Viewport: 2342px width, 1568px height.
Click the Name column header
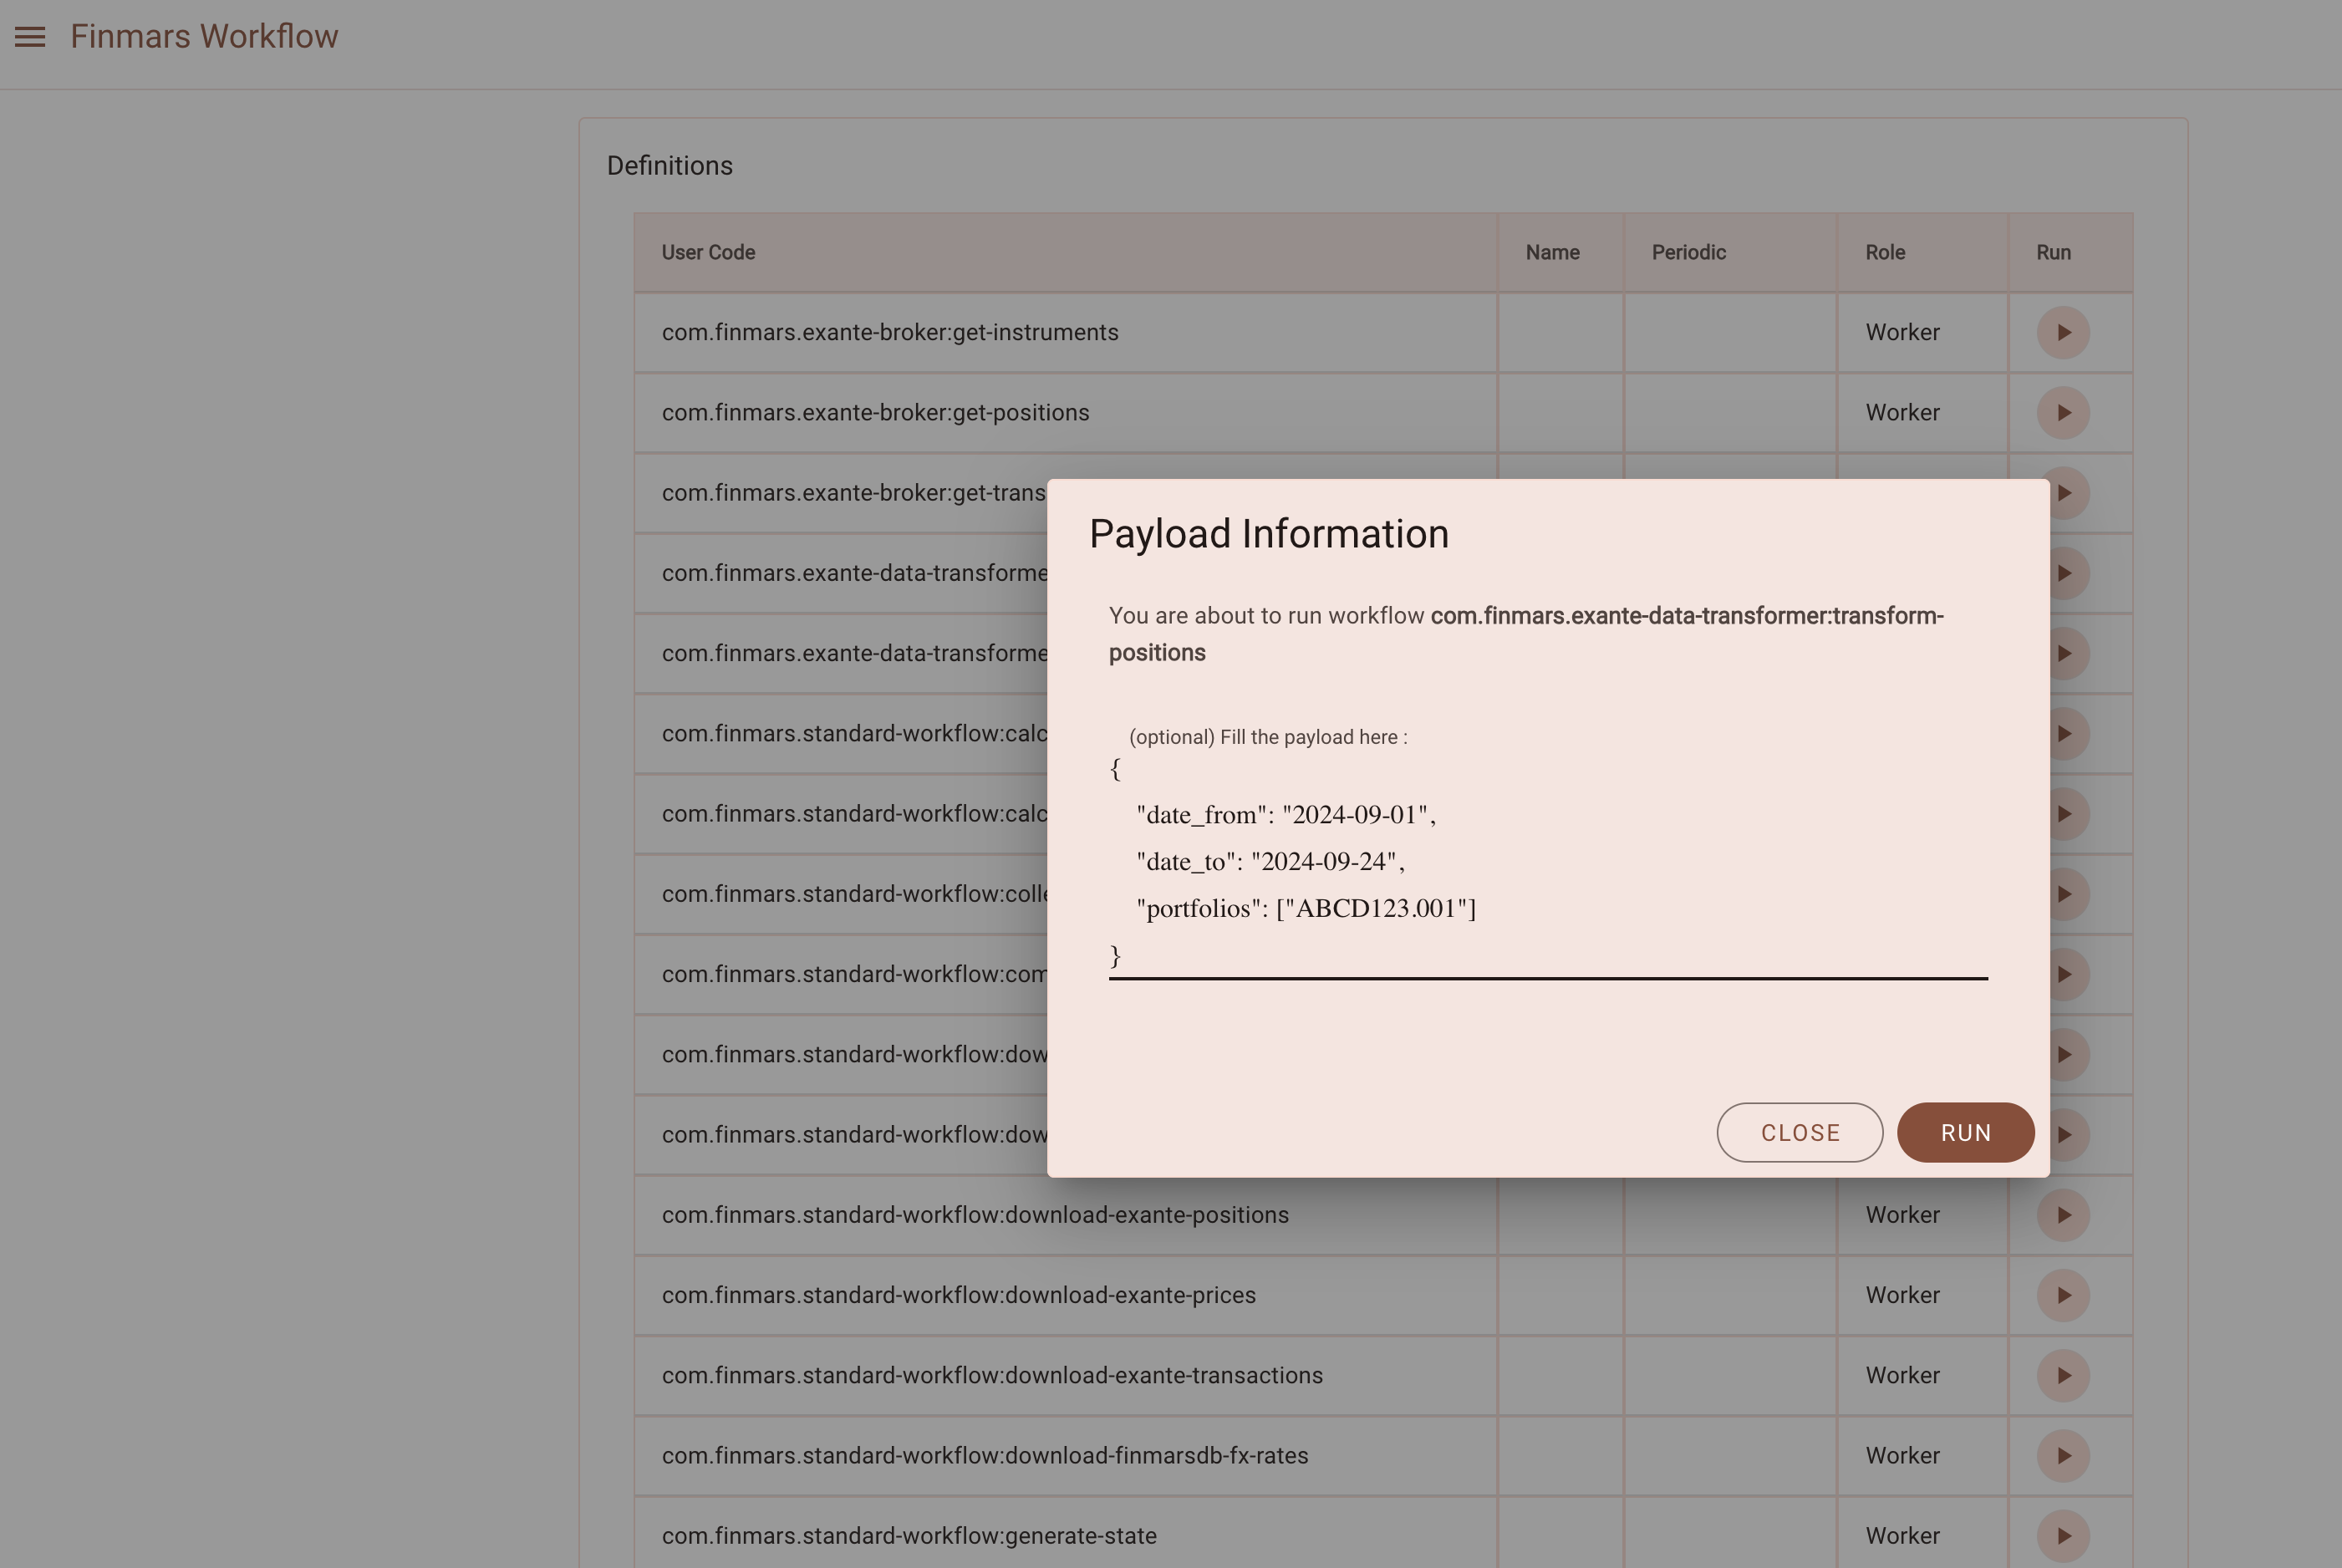coord(1552,252)
